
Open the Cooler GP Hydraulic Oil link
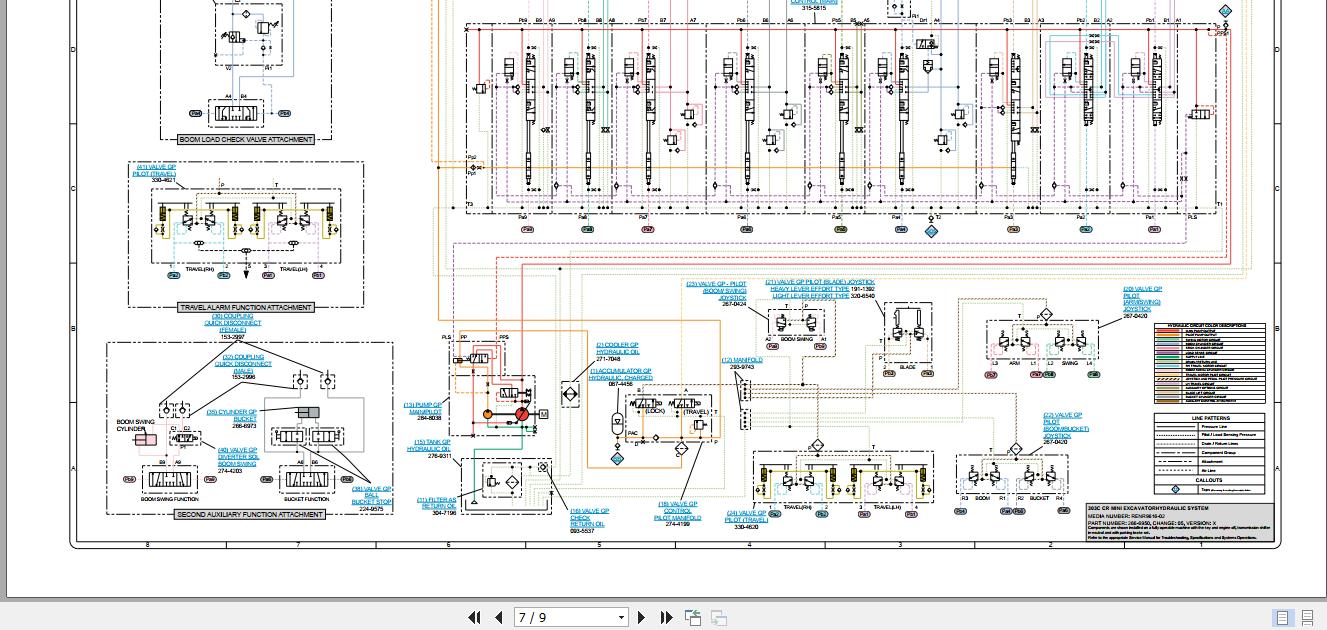point(616,349)
